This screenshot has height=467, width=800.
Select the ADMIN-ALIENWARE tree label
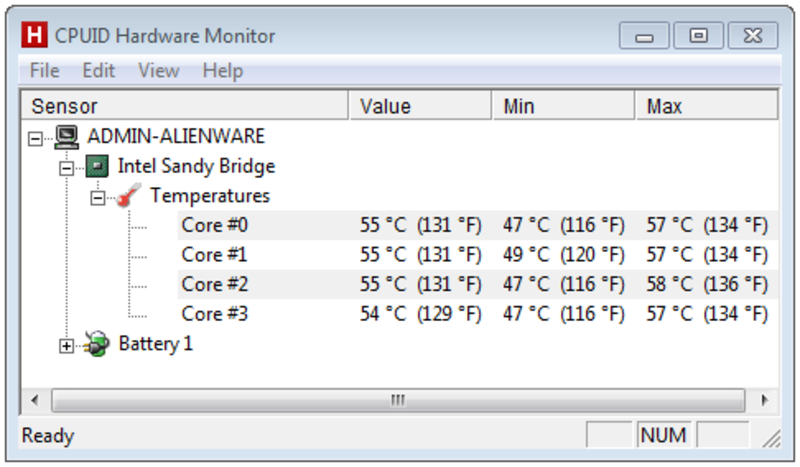coord(176,137)
